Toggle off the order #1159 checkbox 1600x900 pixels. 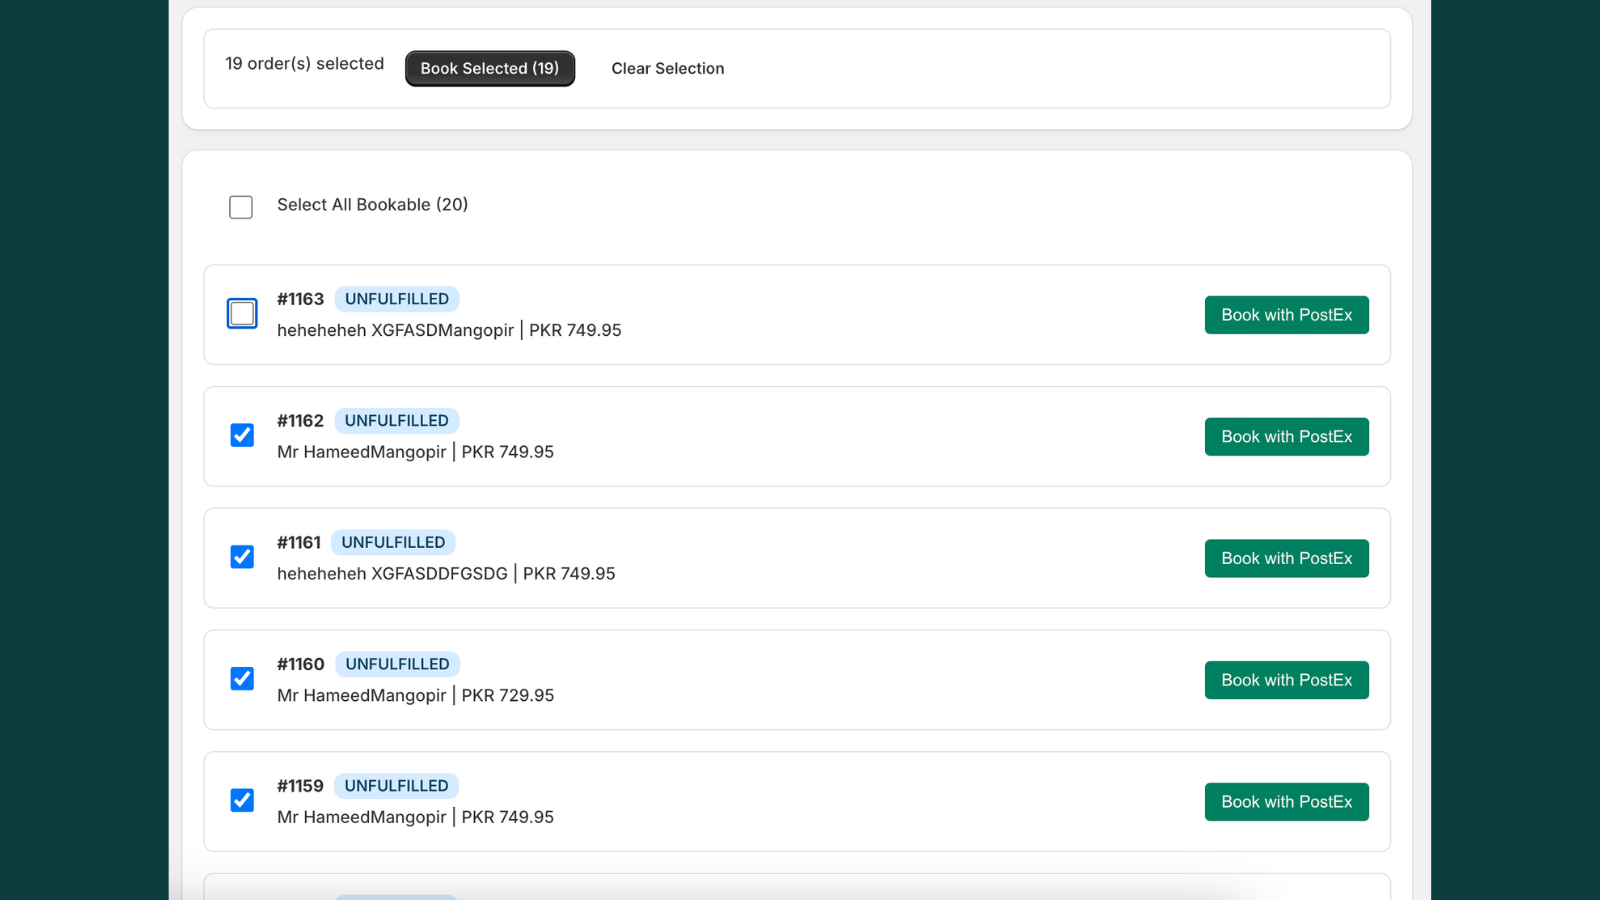242,800
